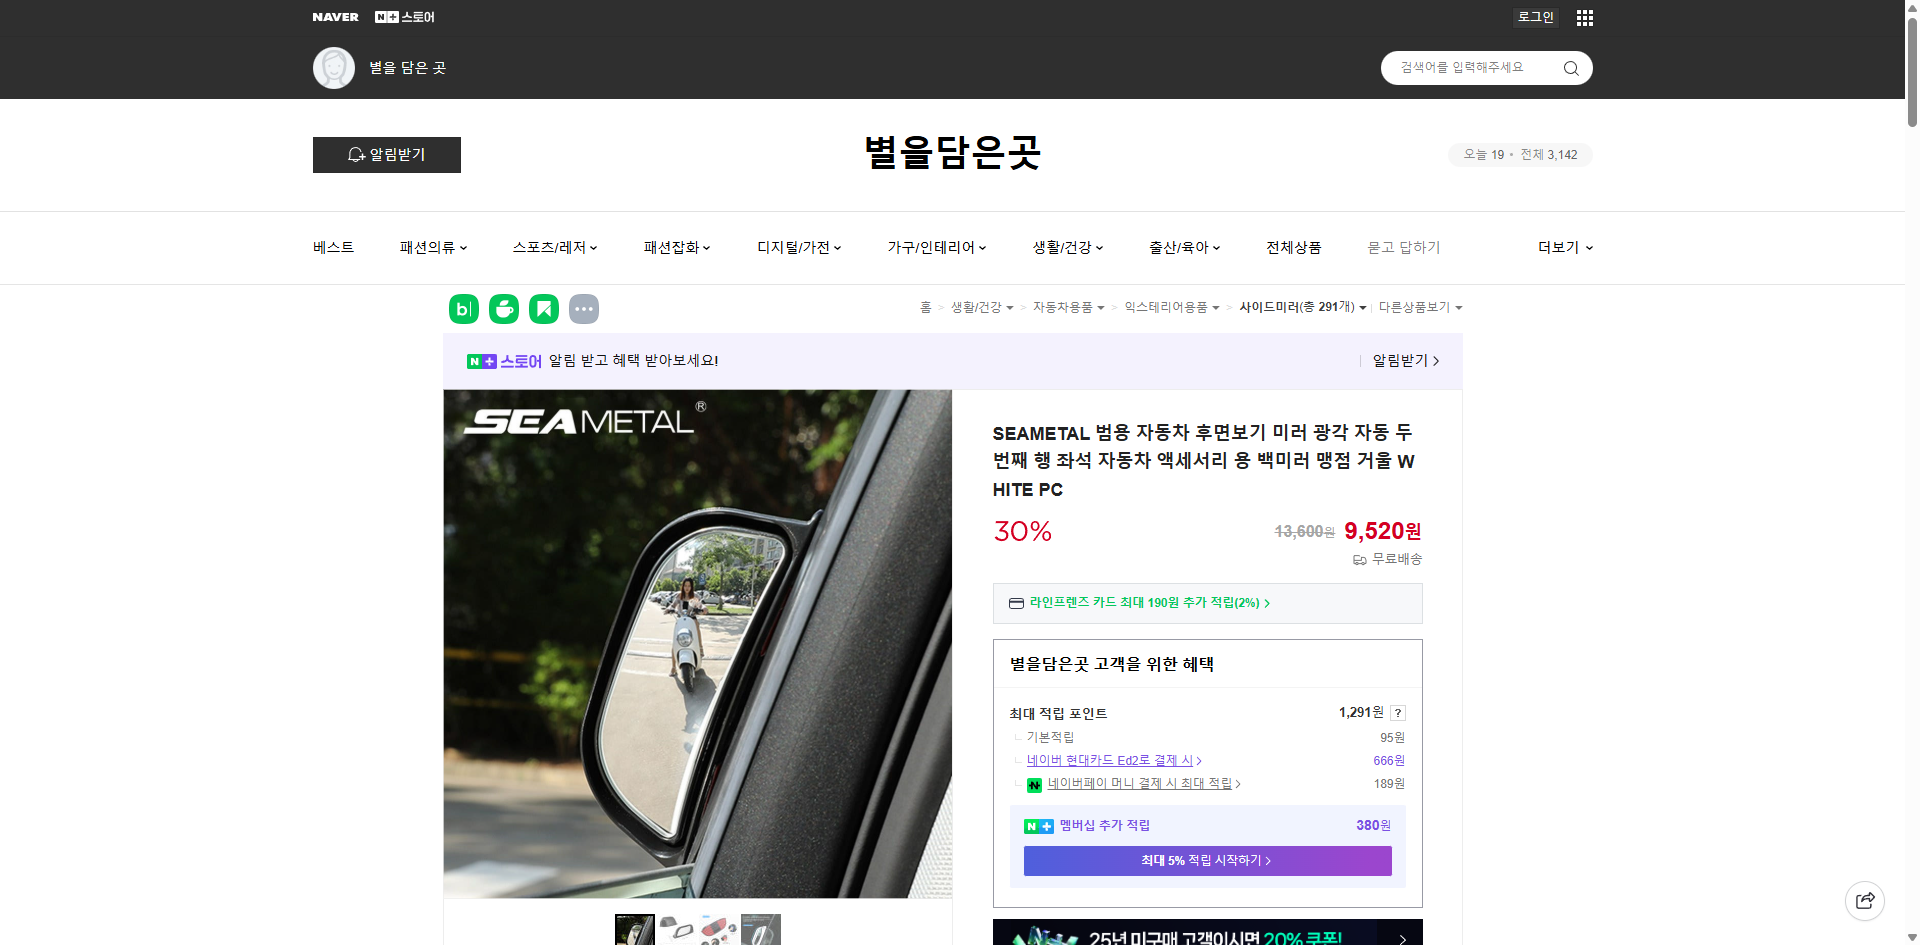The width and height of the screenshot is (1920, 945).
Task: Select the second product thumbnail
Action: [x=676, y=929]
